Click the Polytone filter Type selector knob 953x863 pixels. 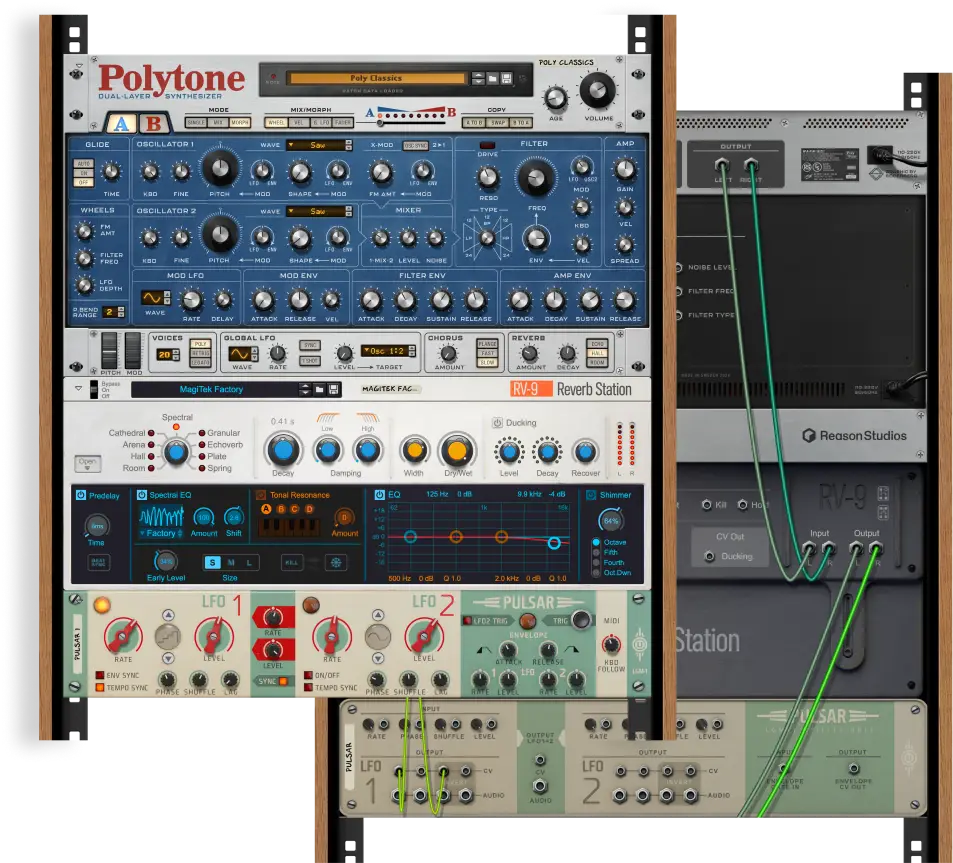(x=487, y=238)
